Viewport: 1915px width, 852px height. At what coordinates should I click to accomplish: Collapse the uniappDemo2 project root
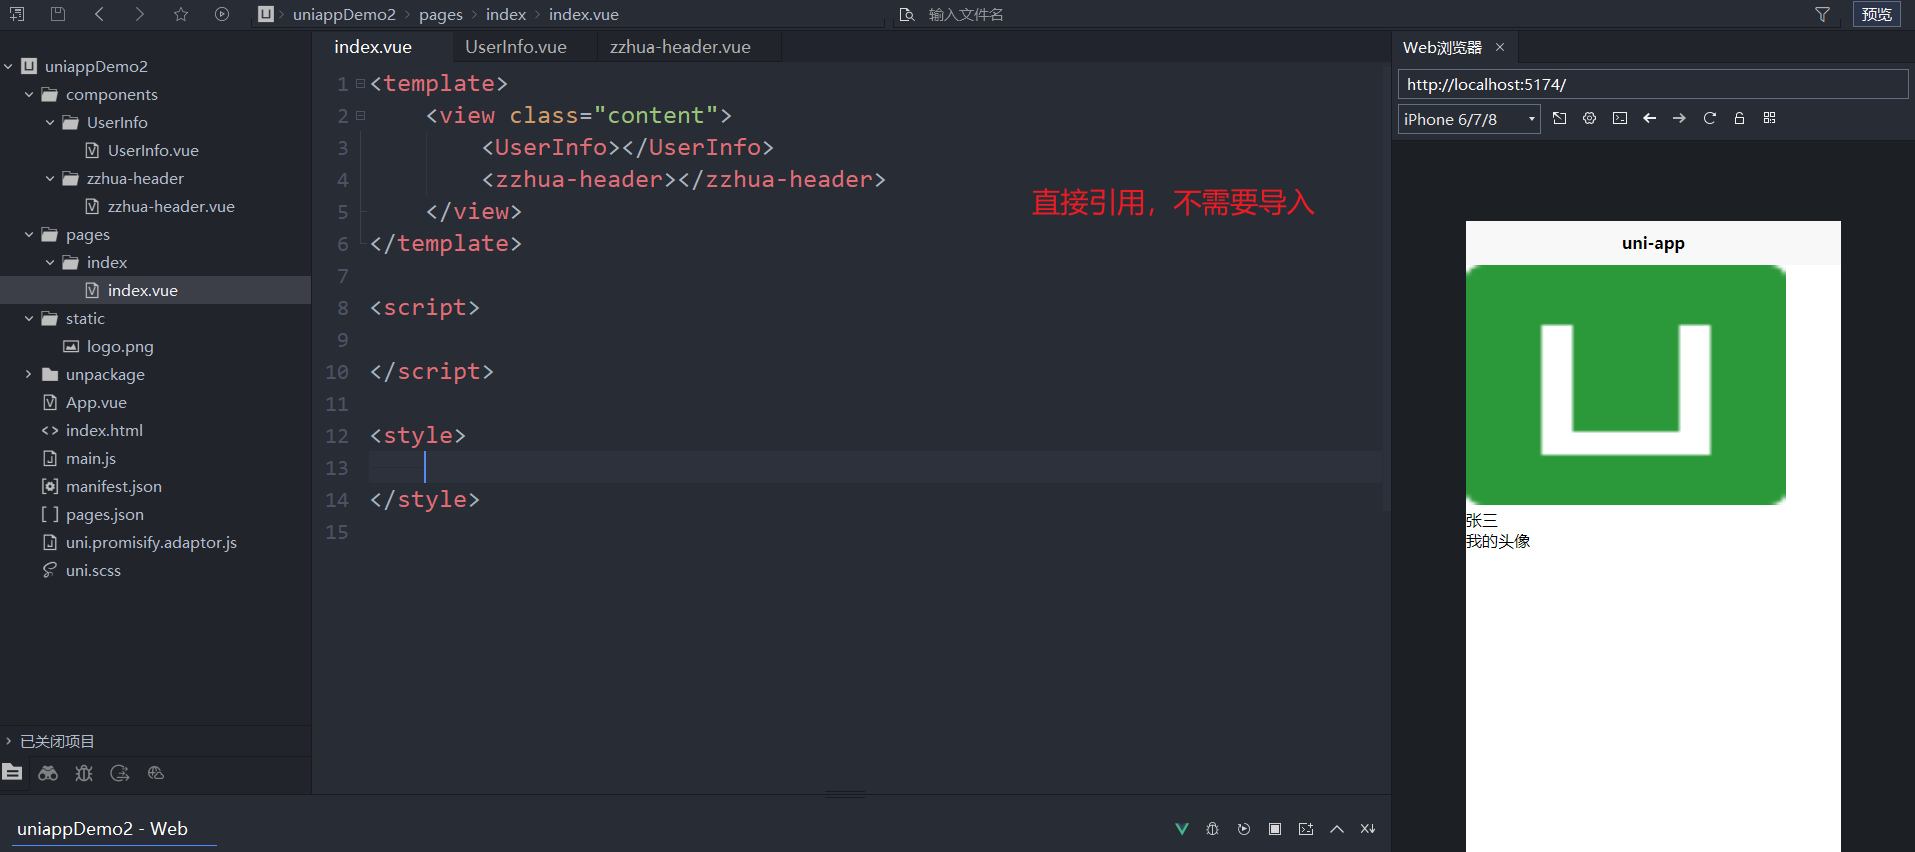point(8,66)
